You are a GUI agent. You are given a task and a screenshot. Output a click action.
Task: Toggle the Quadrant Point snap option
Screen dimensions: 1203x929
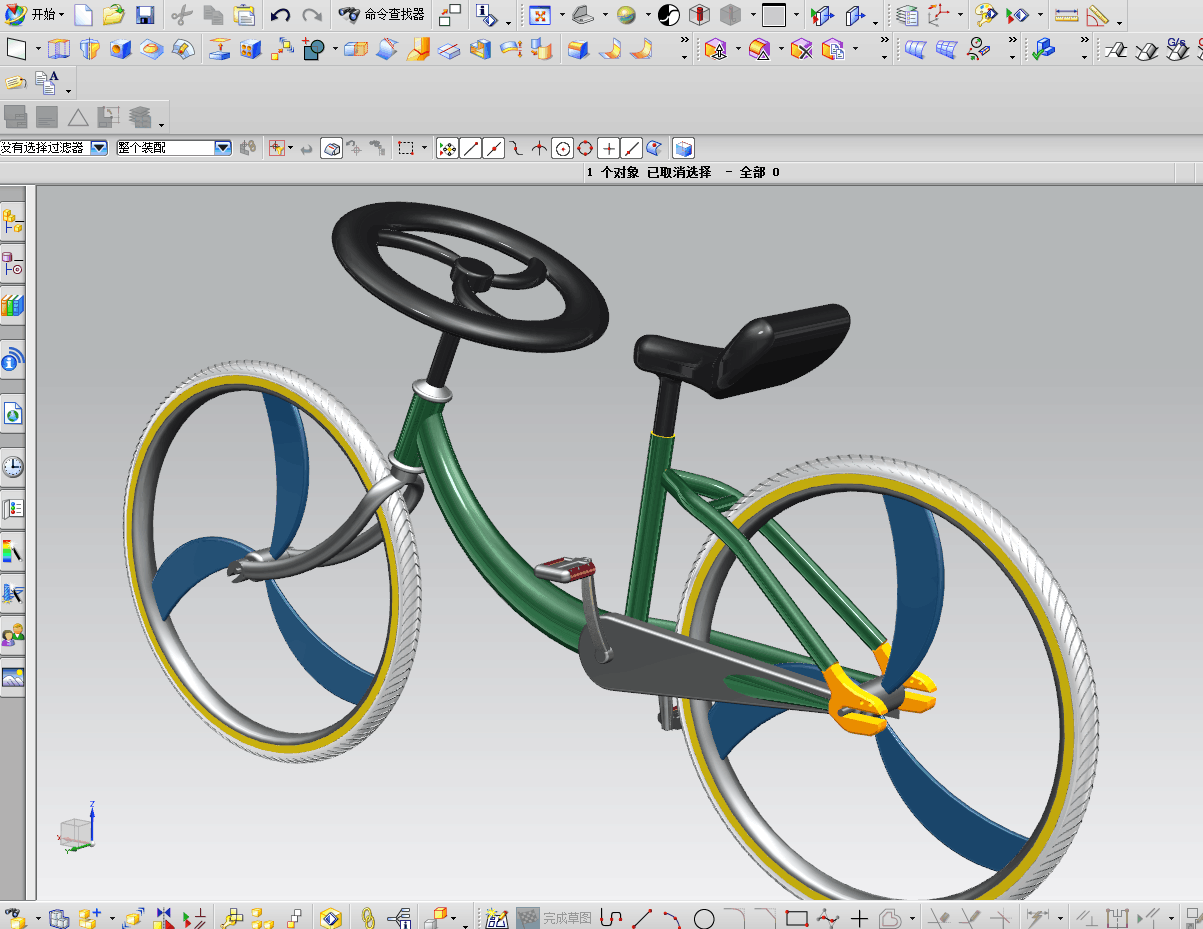(586, 148)
